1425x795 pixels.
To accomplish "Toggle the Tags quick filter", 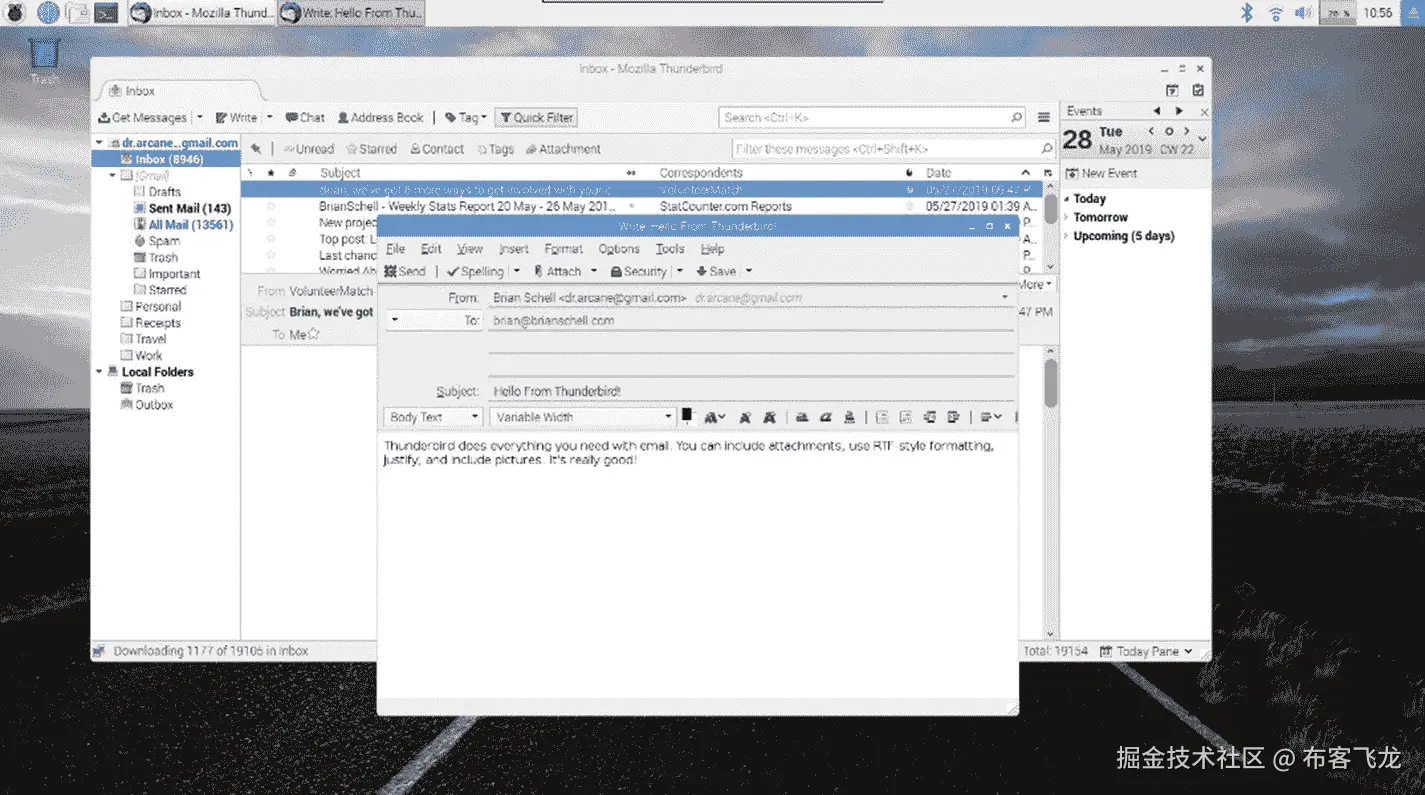I will click(495, 149).
